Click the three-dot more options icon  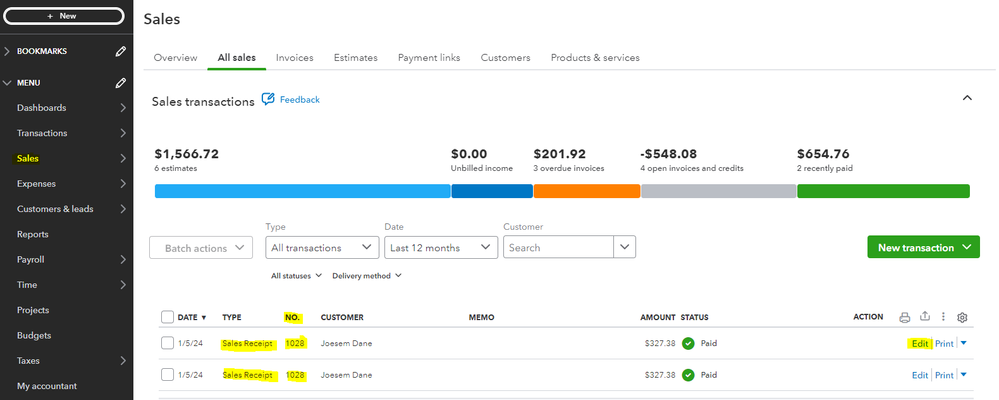tap(943, 318)
